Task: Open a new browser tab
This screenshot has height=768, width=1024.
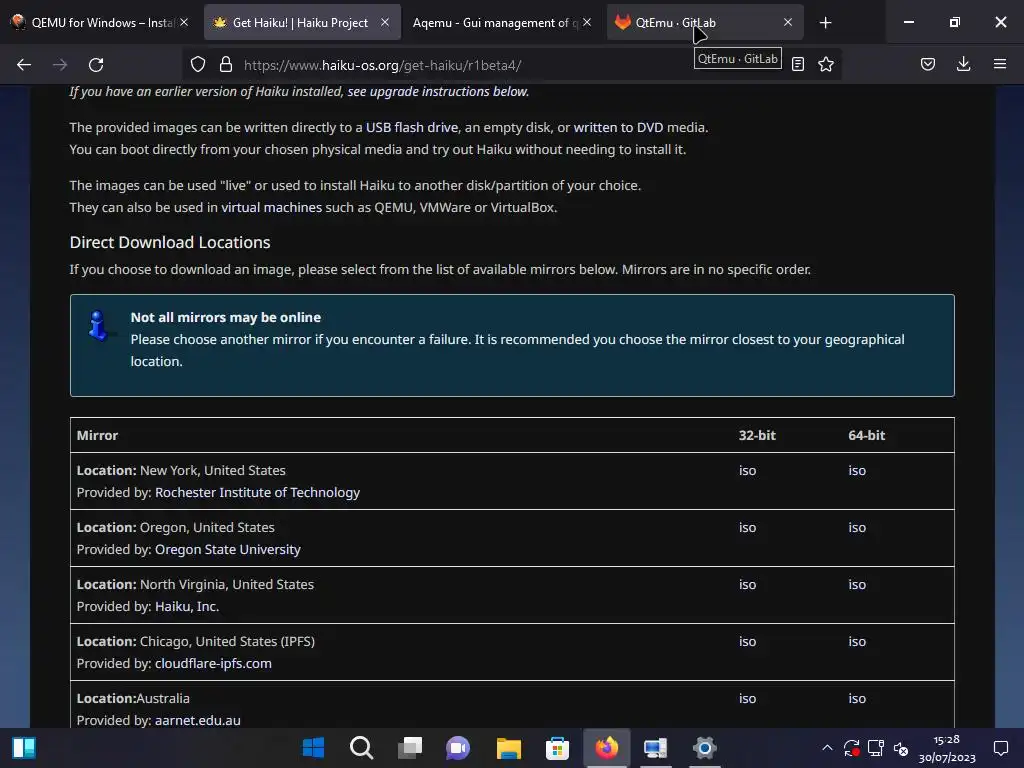Action: (825, 23)
